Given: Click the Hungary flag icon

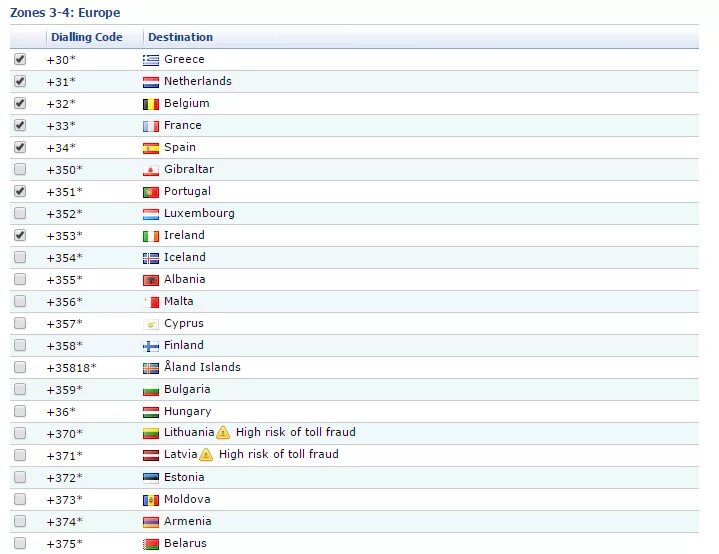Looking at the screenshot, I should click(x=151, y=412).
